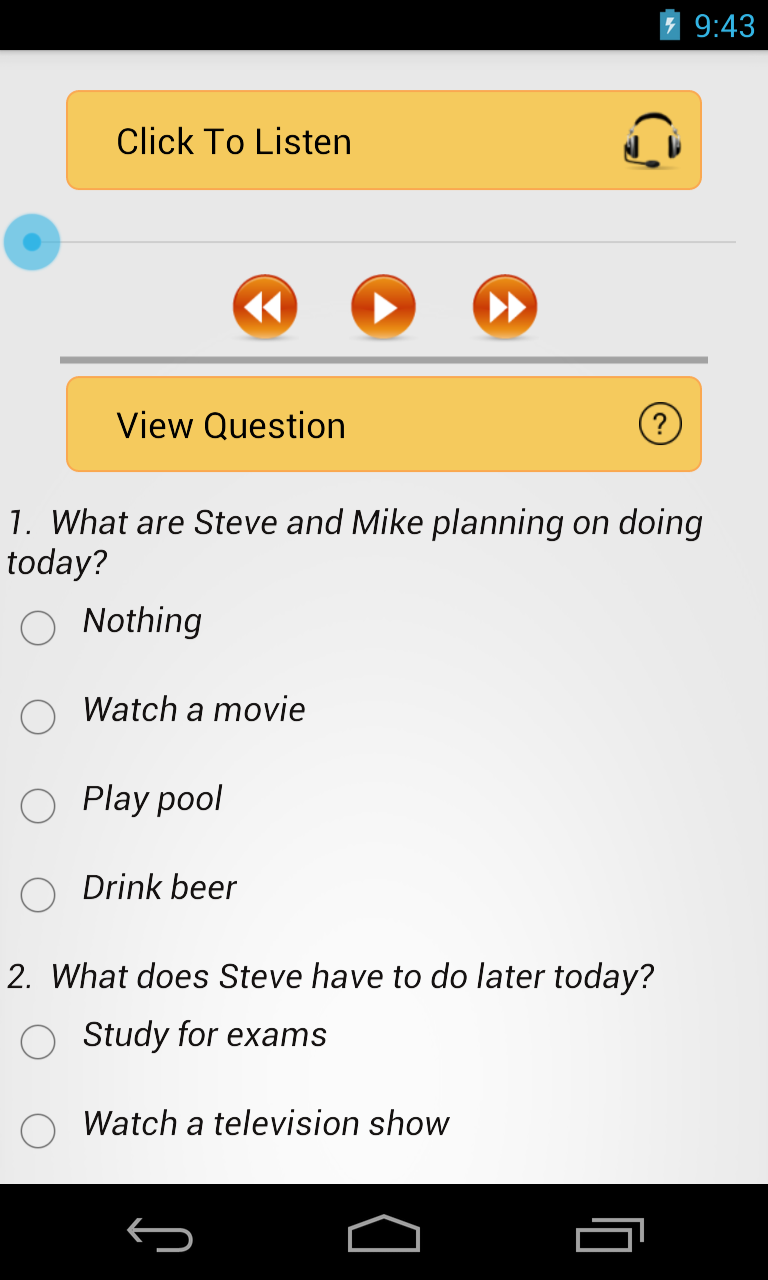768x1280 pixels.
Task: Tap the Android back navigation icon
Action: click(x=160, y=1235)
